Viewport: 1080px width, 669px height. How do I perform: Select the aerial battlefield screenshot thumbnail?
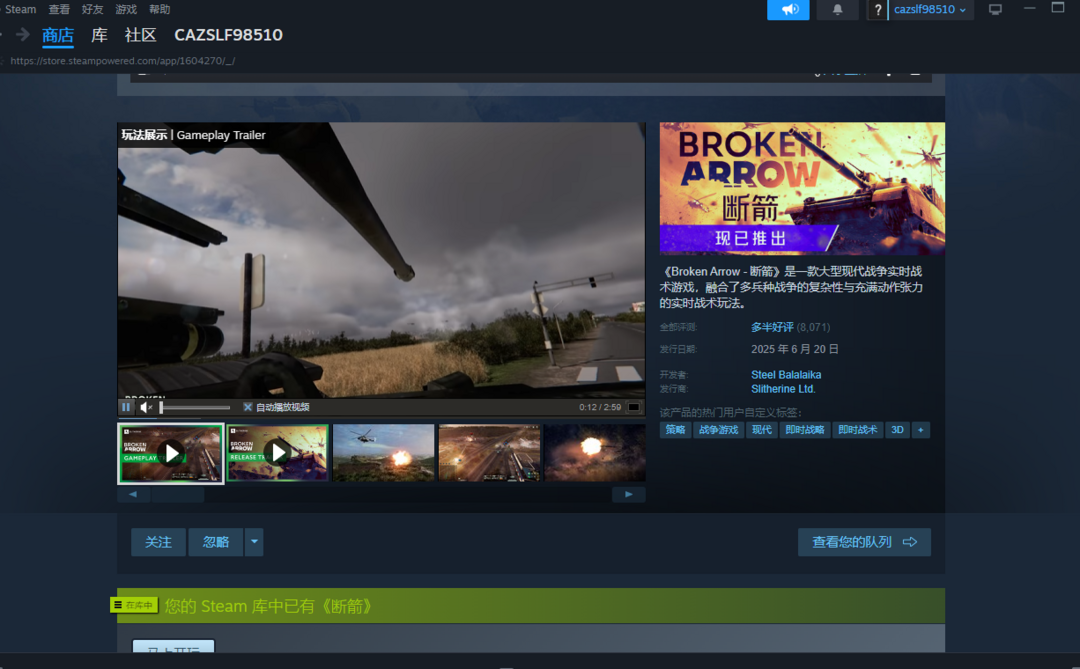pos(490,453)
